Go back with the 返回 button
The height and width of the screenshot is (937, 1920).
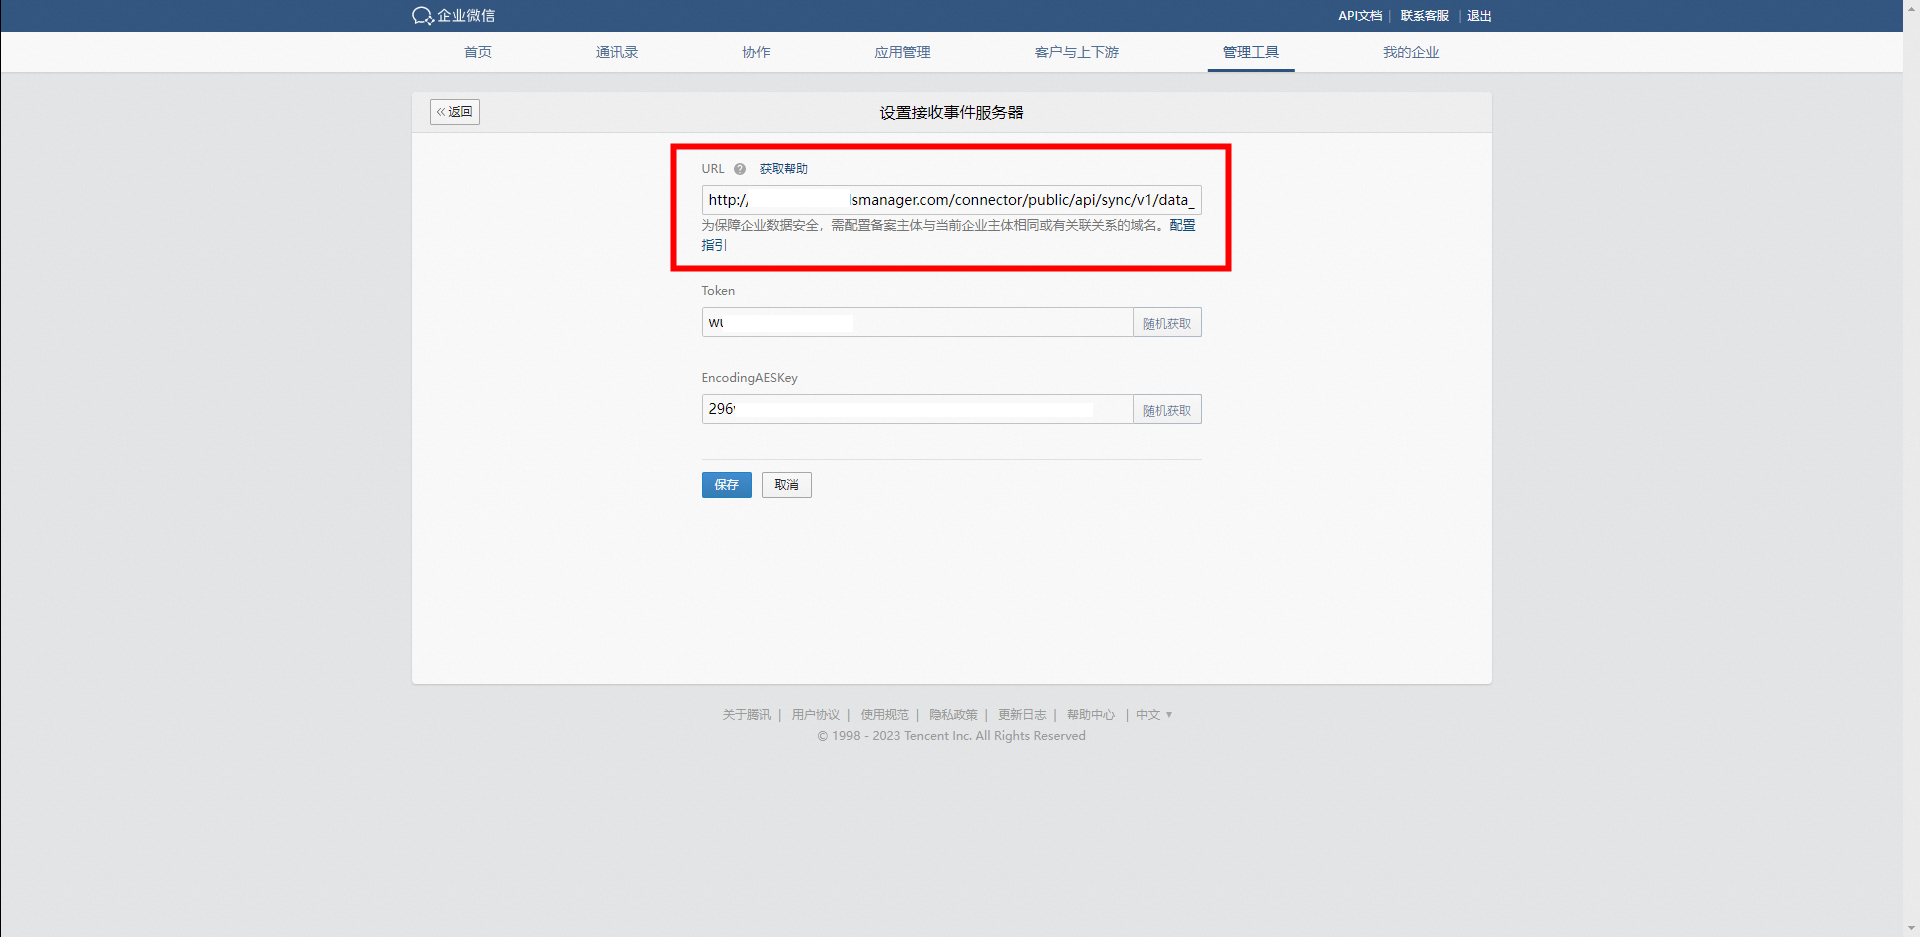click(455, 112)
